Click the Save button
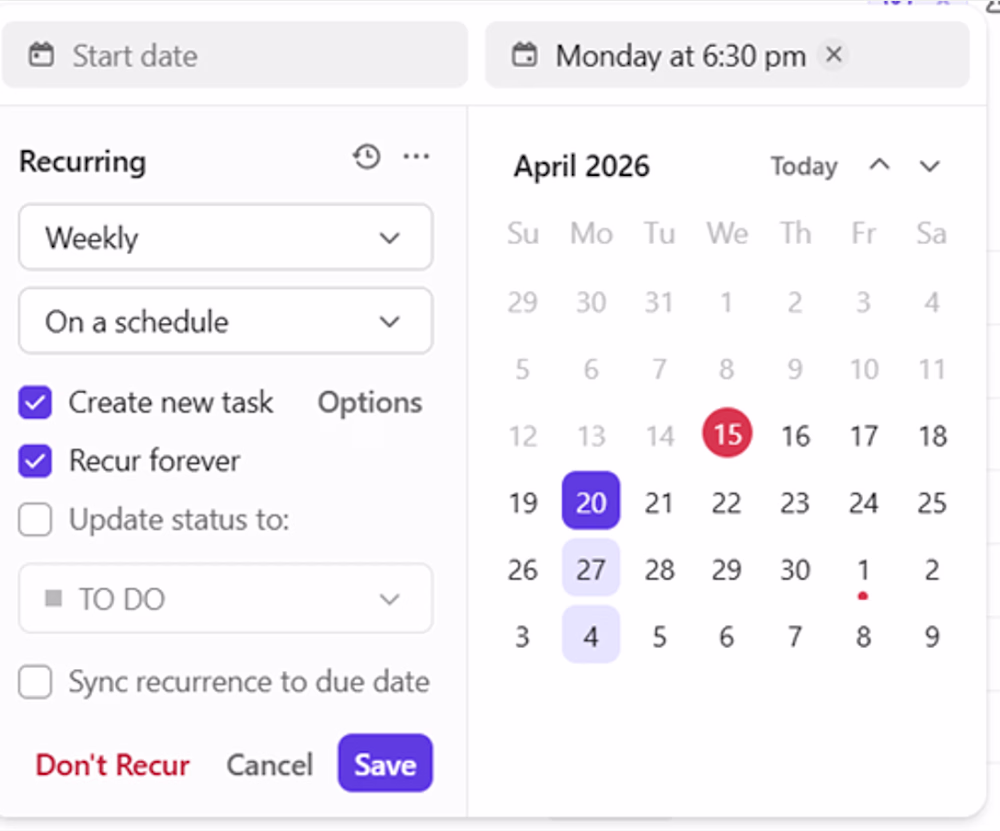The width and height of the screenshot is (1000, 831). point(385,763)
